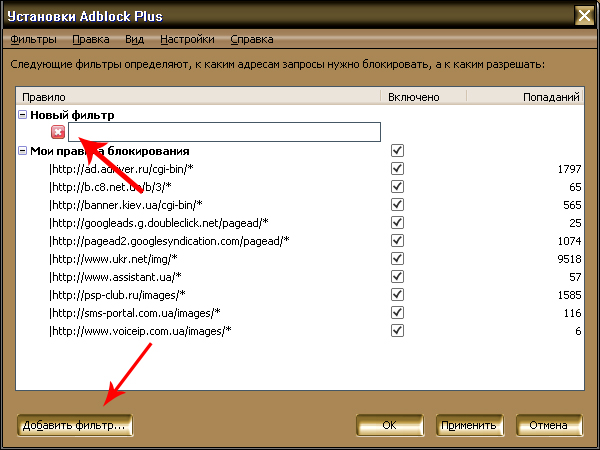The height and width of the screenshot is (450, 600).
Task: Sort by the Включено column header
Action: 423,97
